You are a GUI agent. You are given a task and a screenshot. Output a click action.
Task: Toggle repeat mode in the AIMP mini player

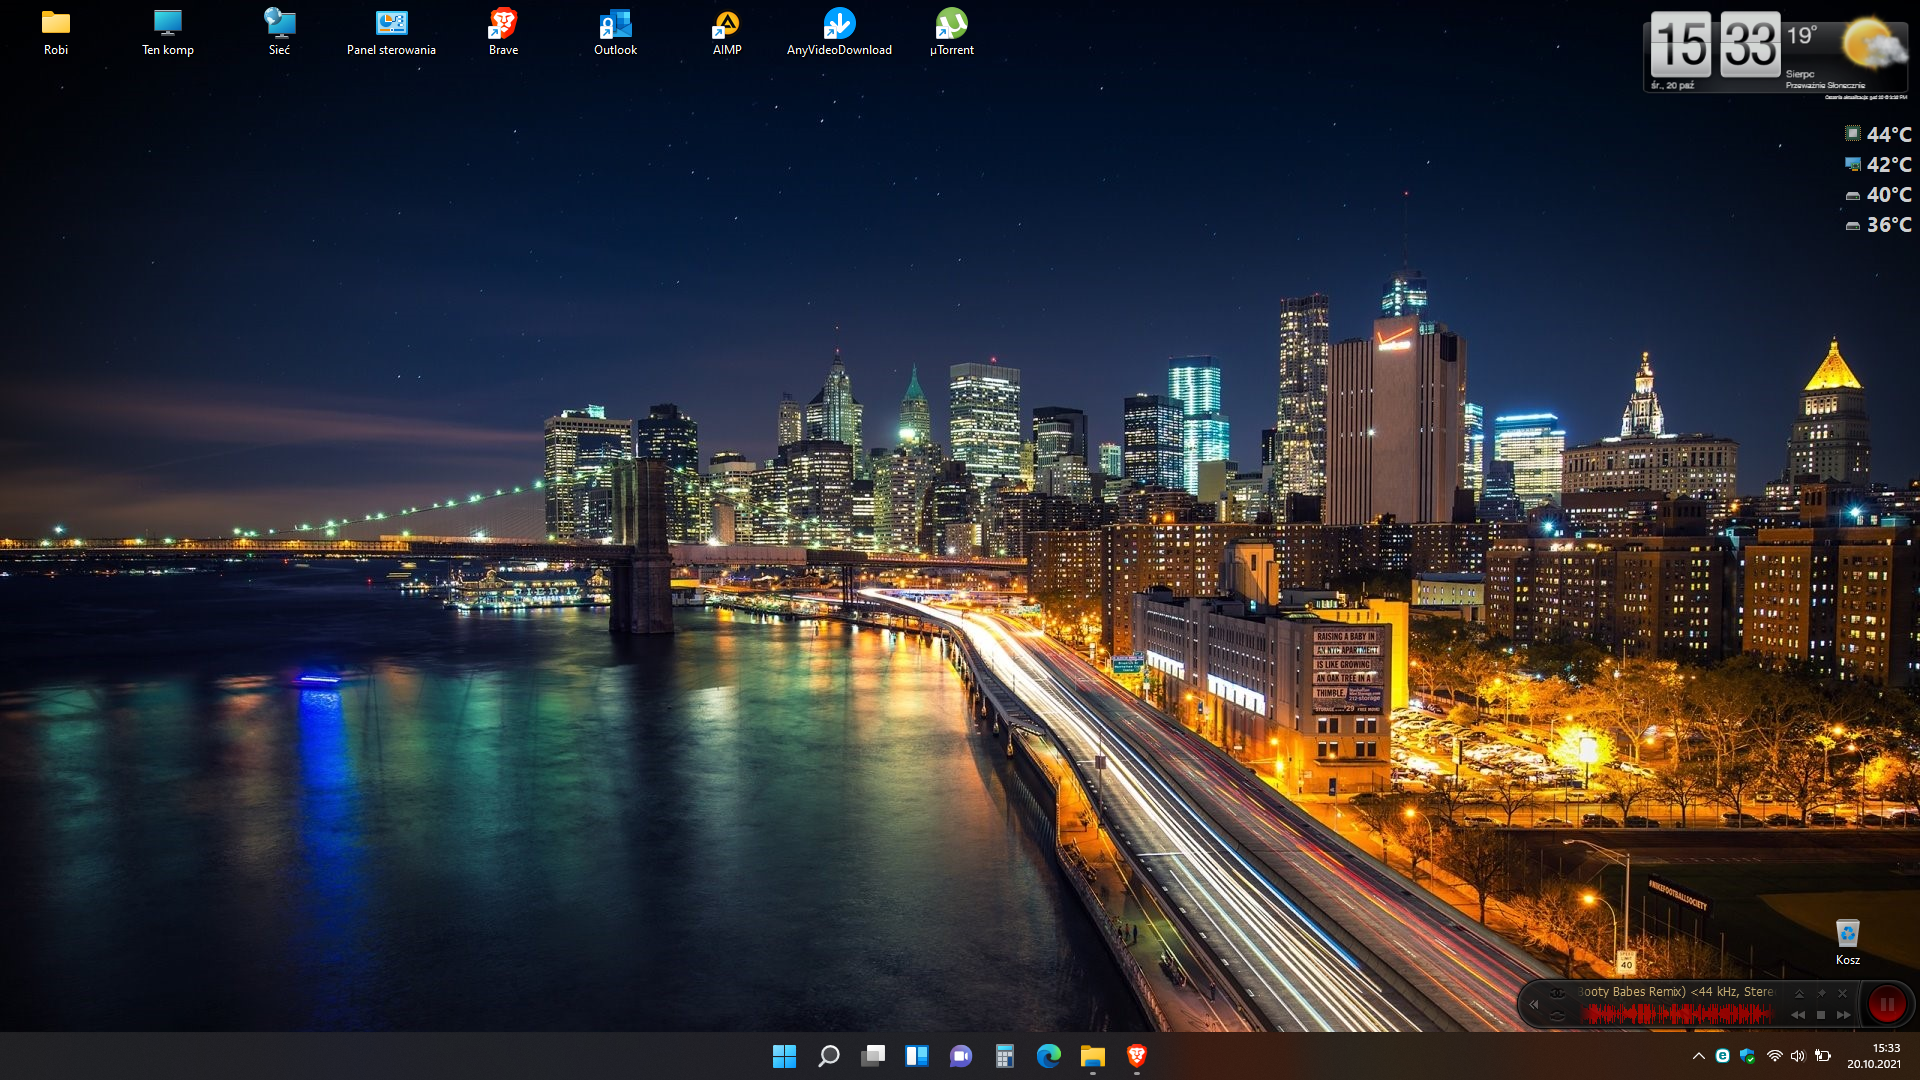(x=1557, y=1015)
